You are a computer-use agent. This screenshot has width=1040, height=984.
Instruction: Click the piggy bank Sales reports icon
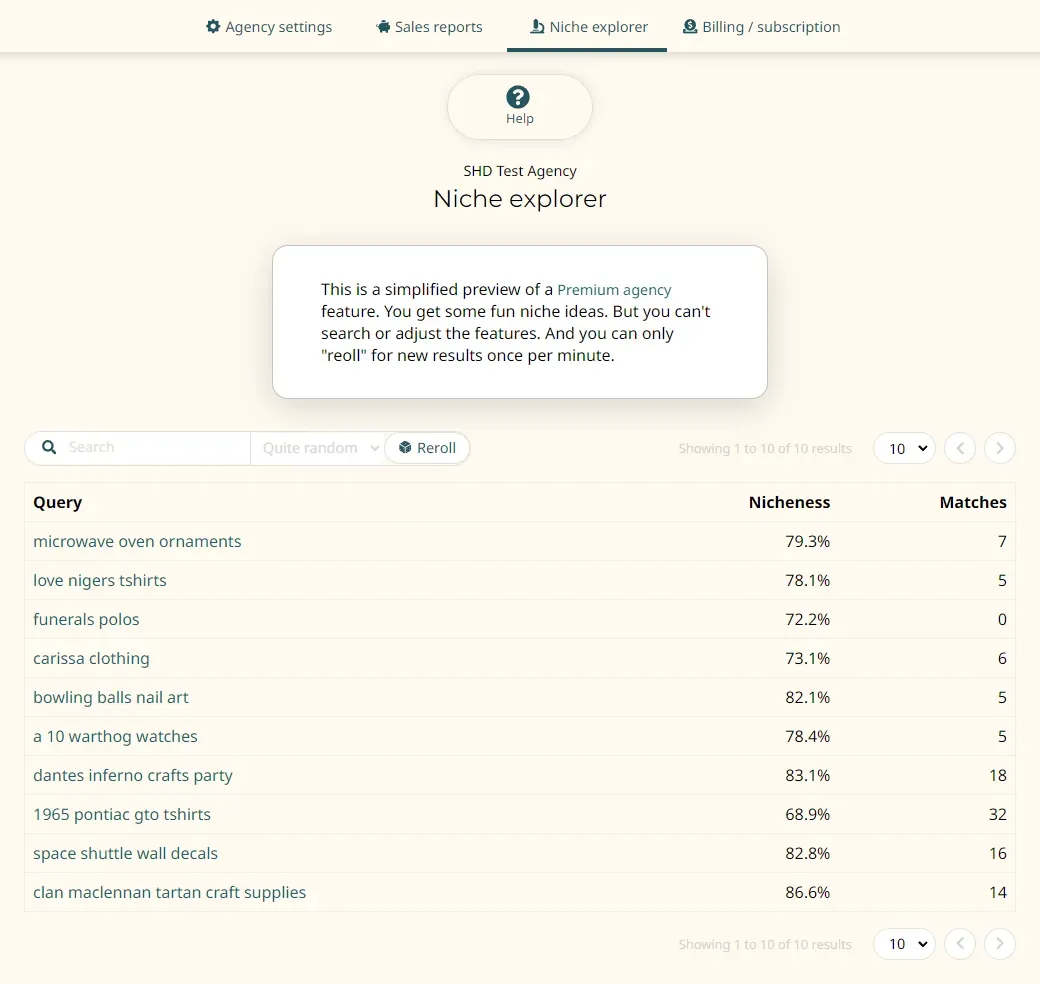click(383, 27)
